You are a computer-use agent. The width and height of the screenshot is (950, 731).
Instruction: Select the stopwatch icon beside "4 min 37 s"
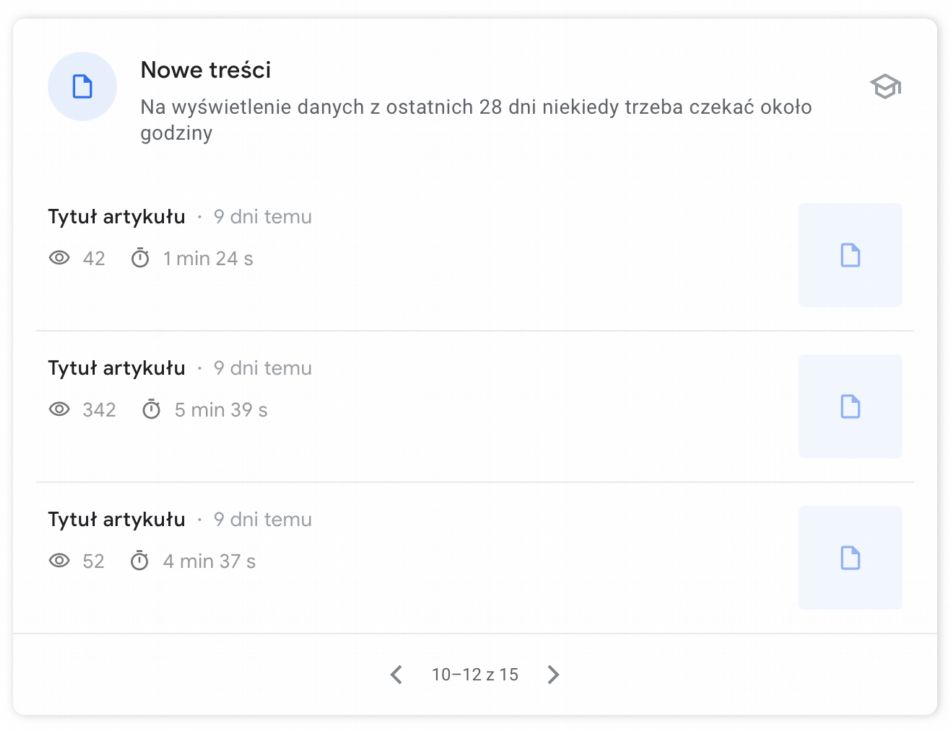(x=140, y=561)
